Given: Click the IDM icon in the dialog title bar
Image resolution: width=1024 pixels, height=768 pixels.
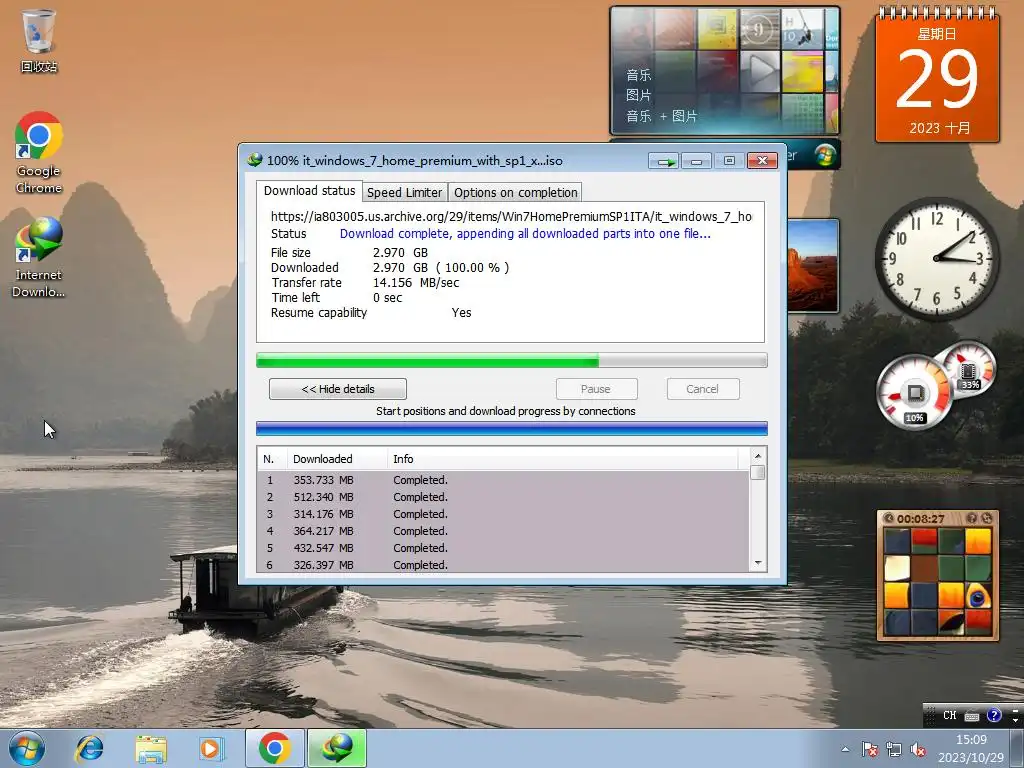Looking at the screenshot, I should click(255, 160).
